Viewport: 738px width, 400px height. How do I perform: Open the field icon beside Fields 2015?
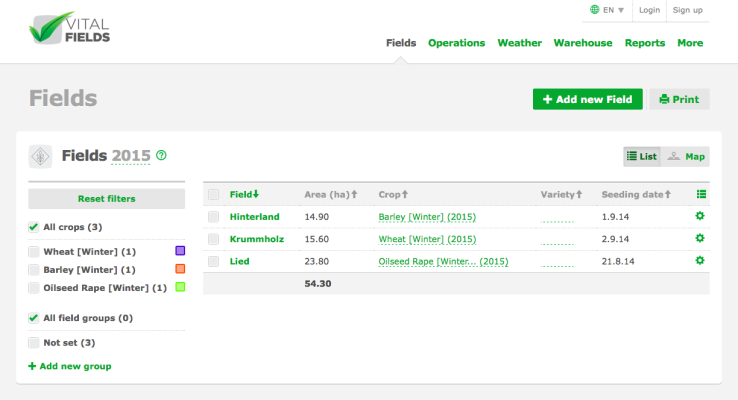point(40,156)
